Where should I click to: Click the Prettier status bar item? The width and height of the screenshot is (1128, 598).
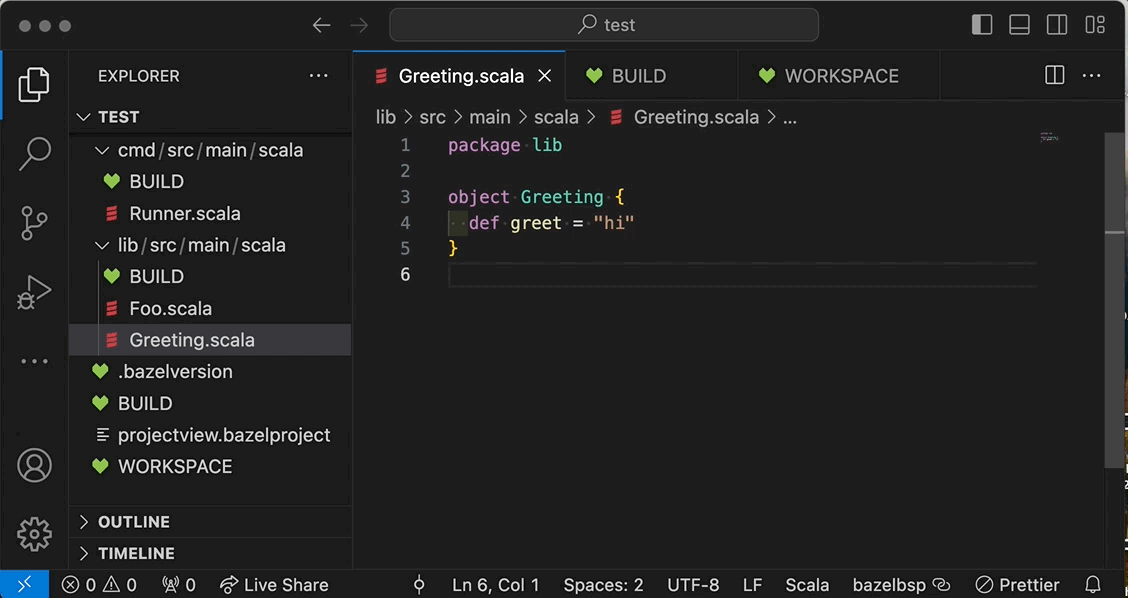coord(1017,585)
